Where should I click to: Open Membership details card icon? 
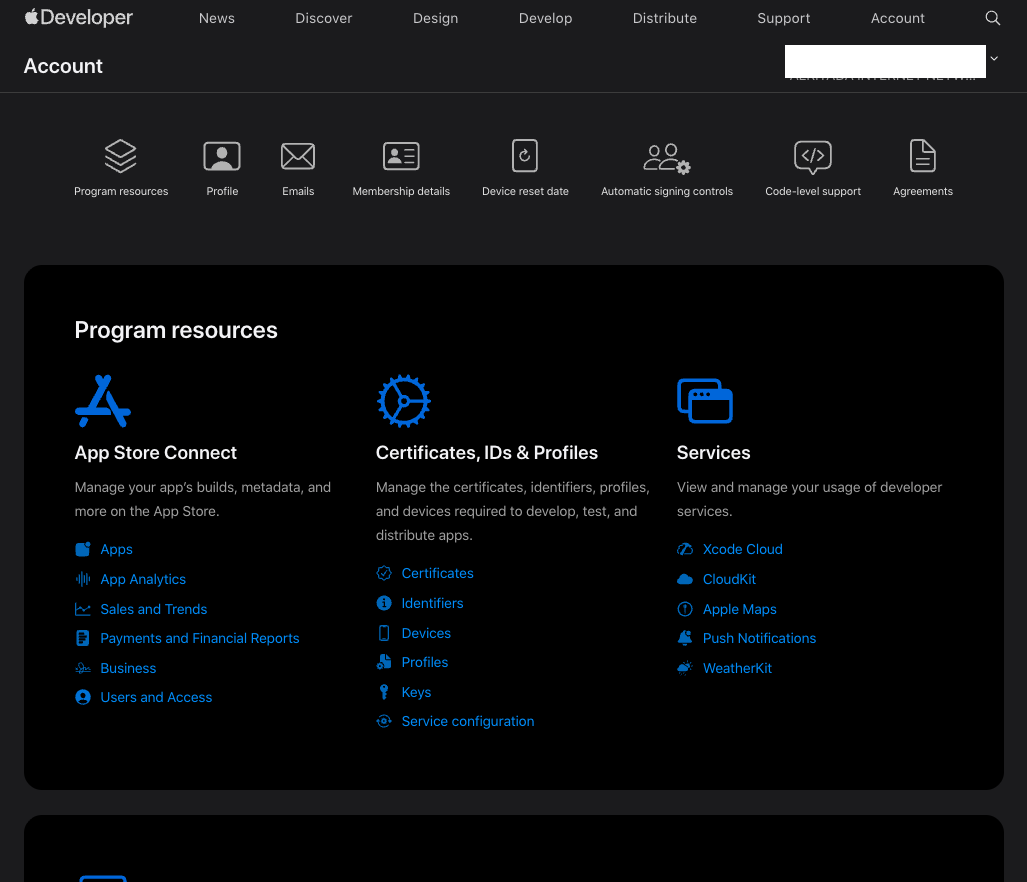click(401, 157)
